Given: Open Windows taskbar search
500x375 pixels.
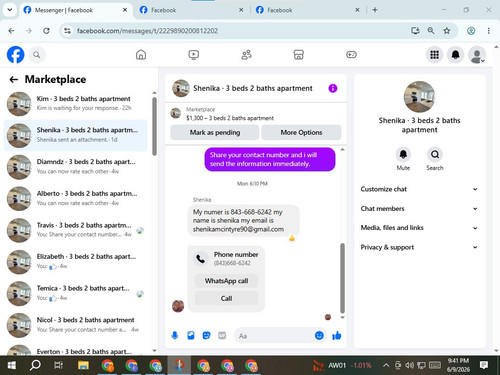Looking at the screenshot, I should coord(35,366).
